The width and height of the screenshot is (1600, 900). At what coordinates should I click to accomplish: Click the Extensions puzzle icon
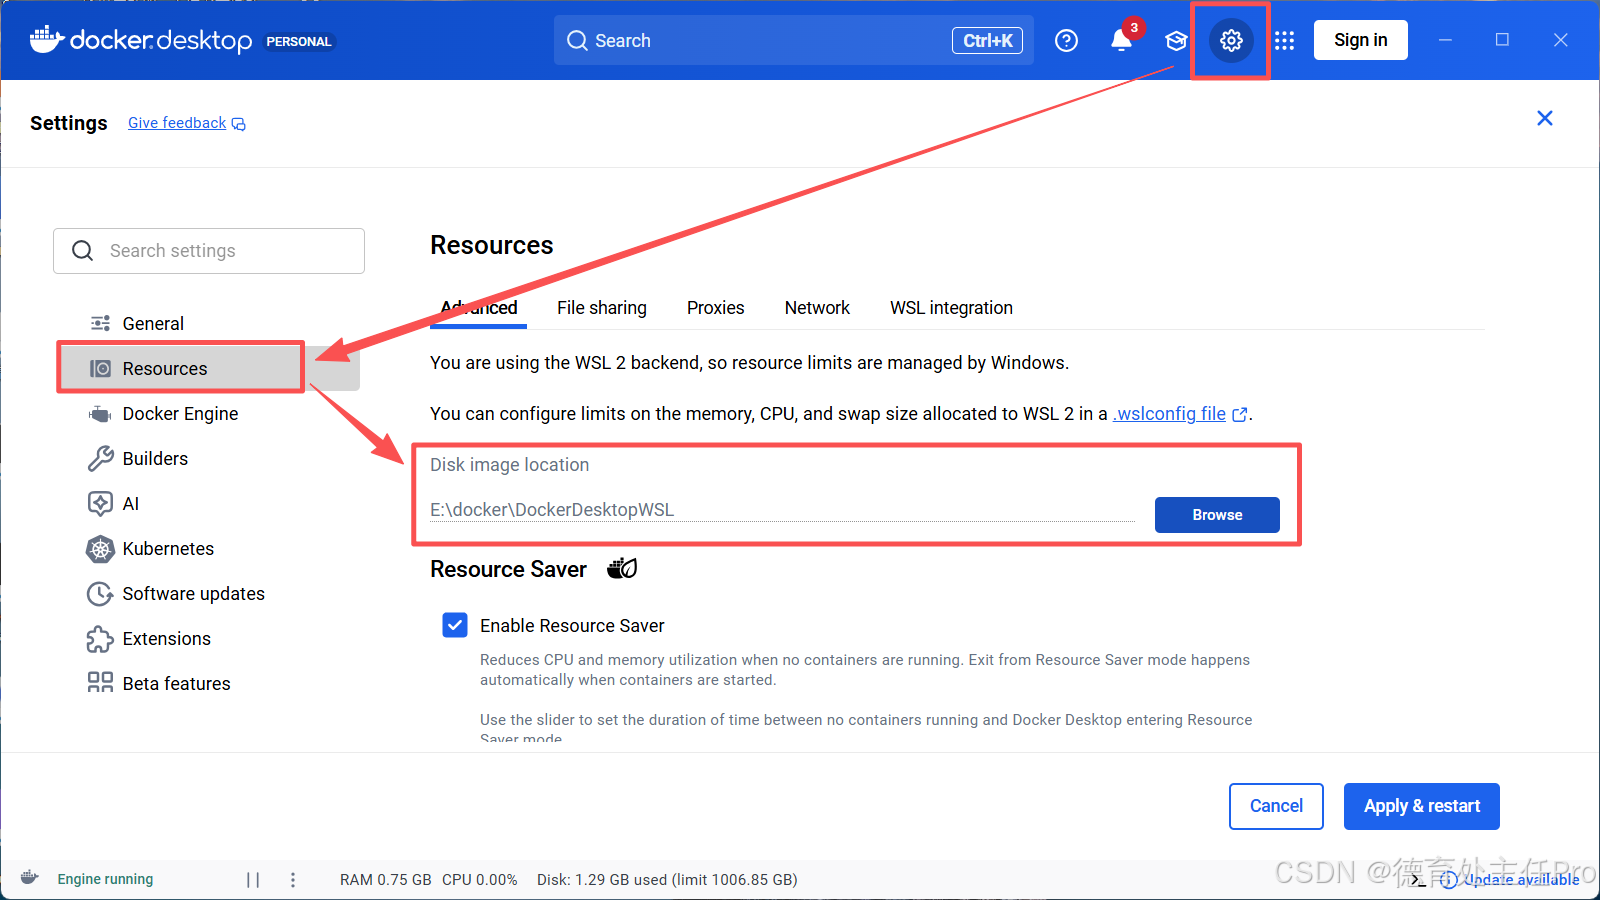tap(100, 638)
